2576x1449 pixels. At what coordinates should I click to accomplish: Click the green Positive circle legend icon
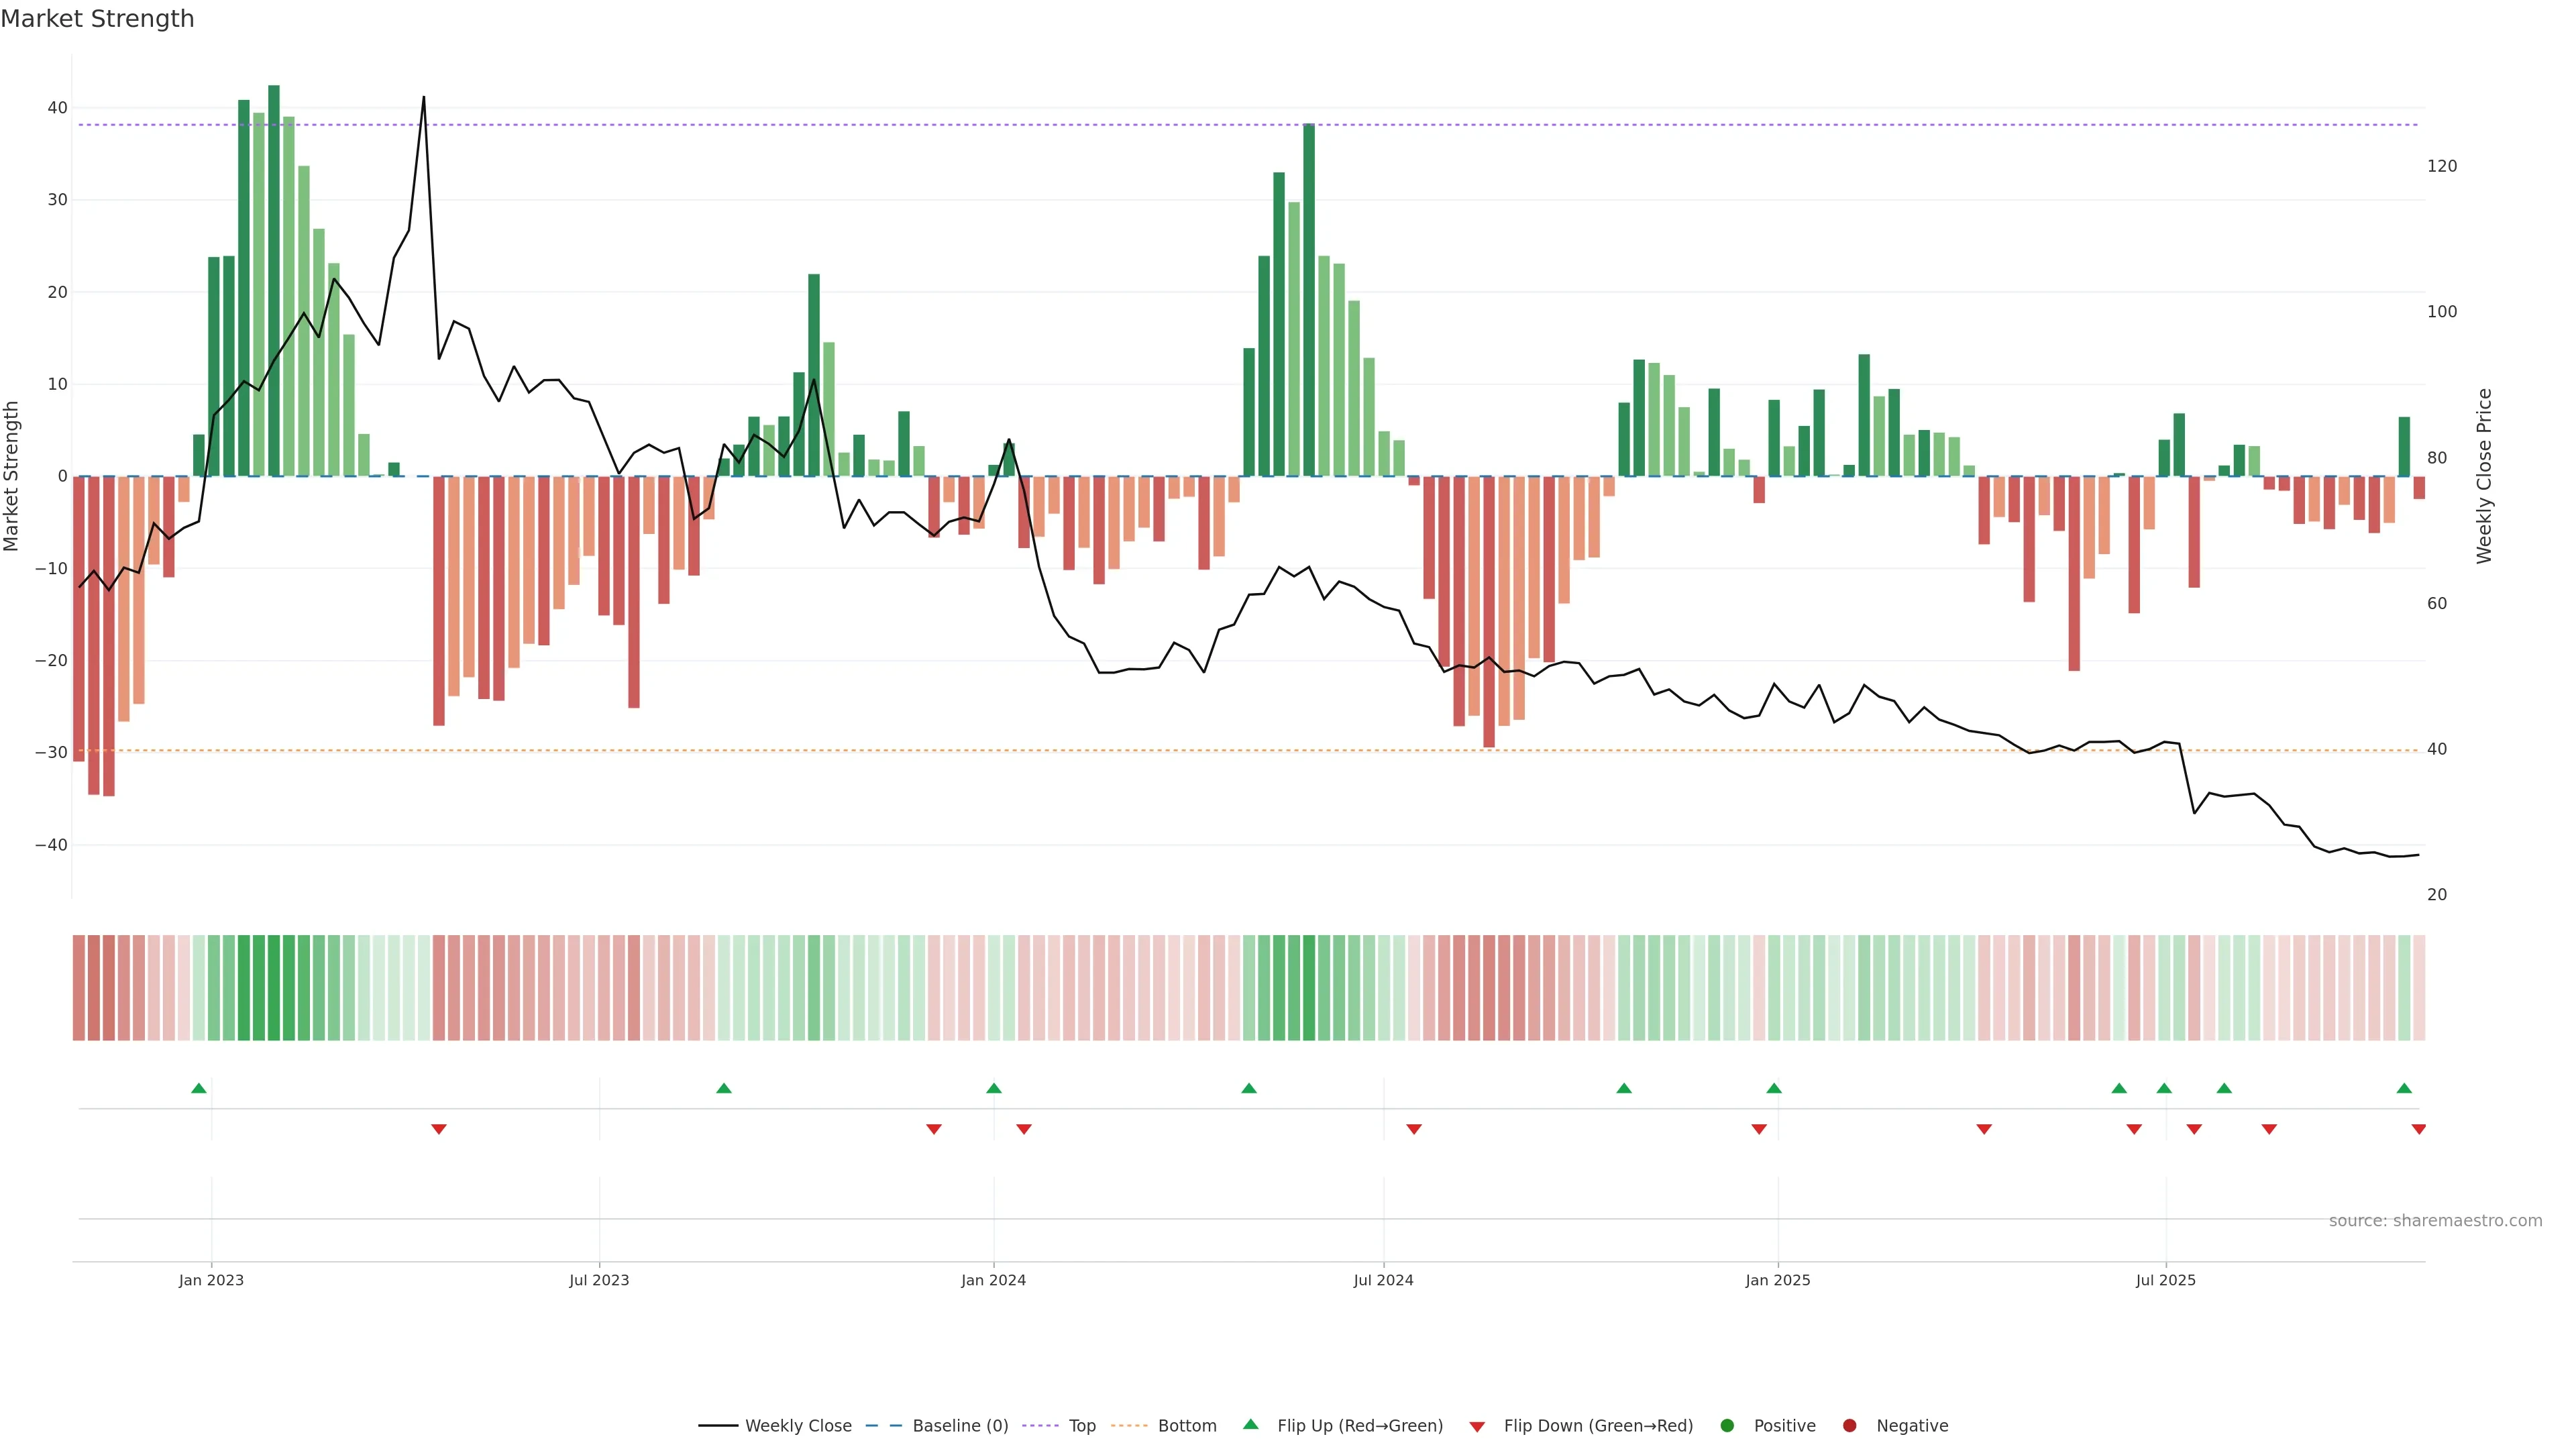tap(1727, 1426)
